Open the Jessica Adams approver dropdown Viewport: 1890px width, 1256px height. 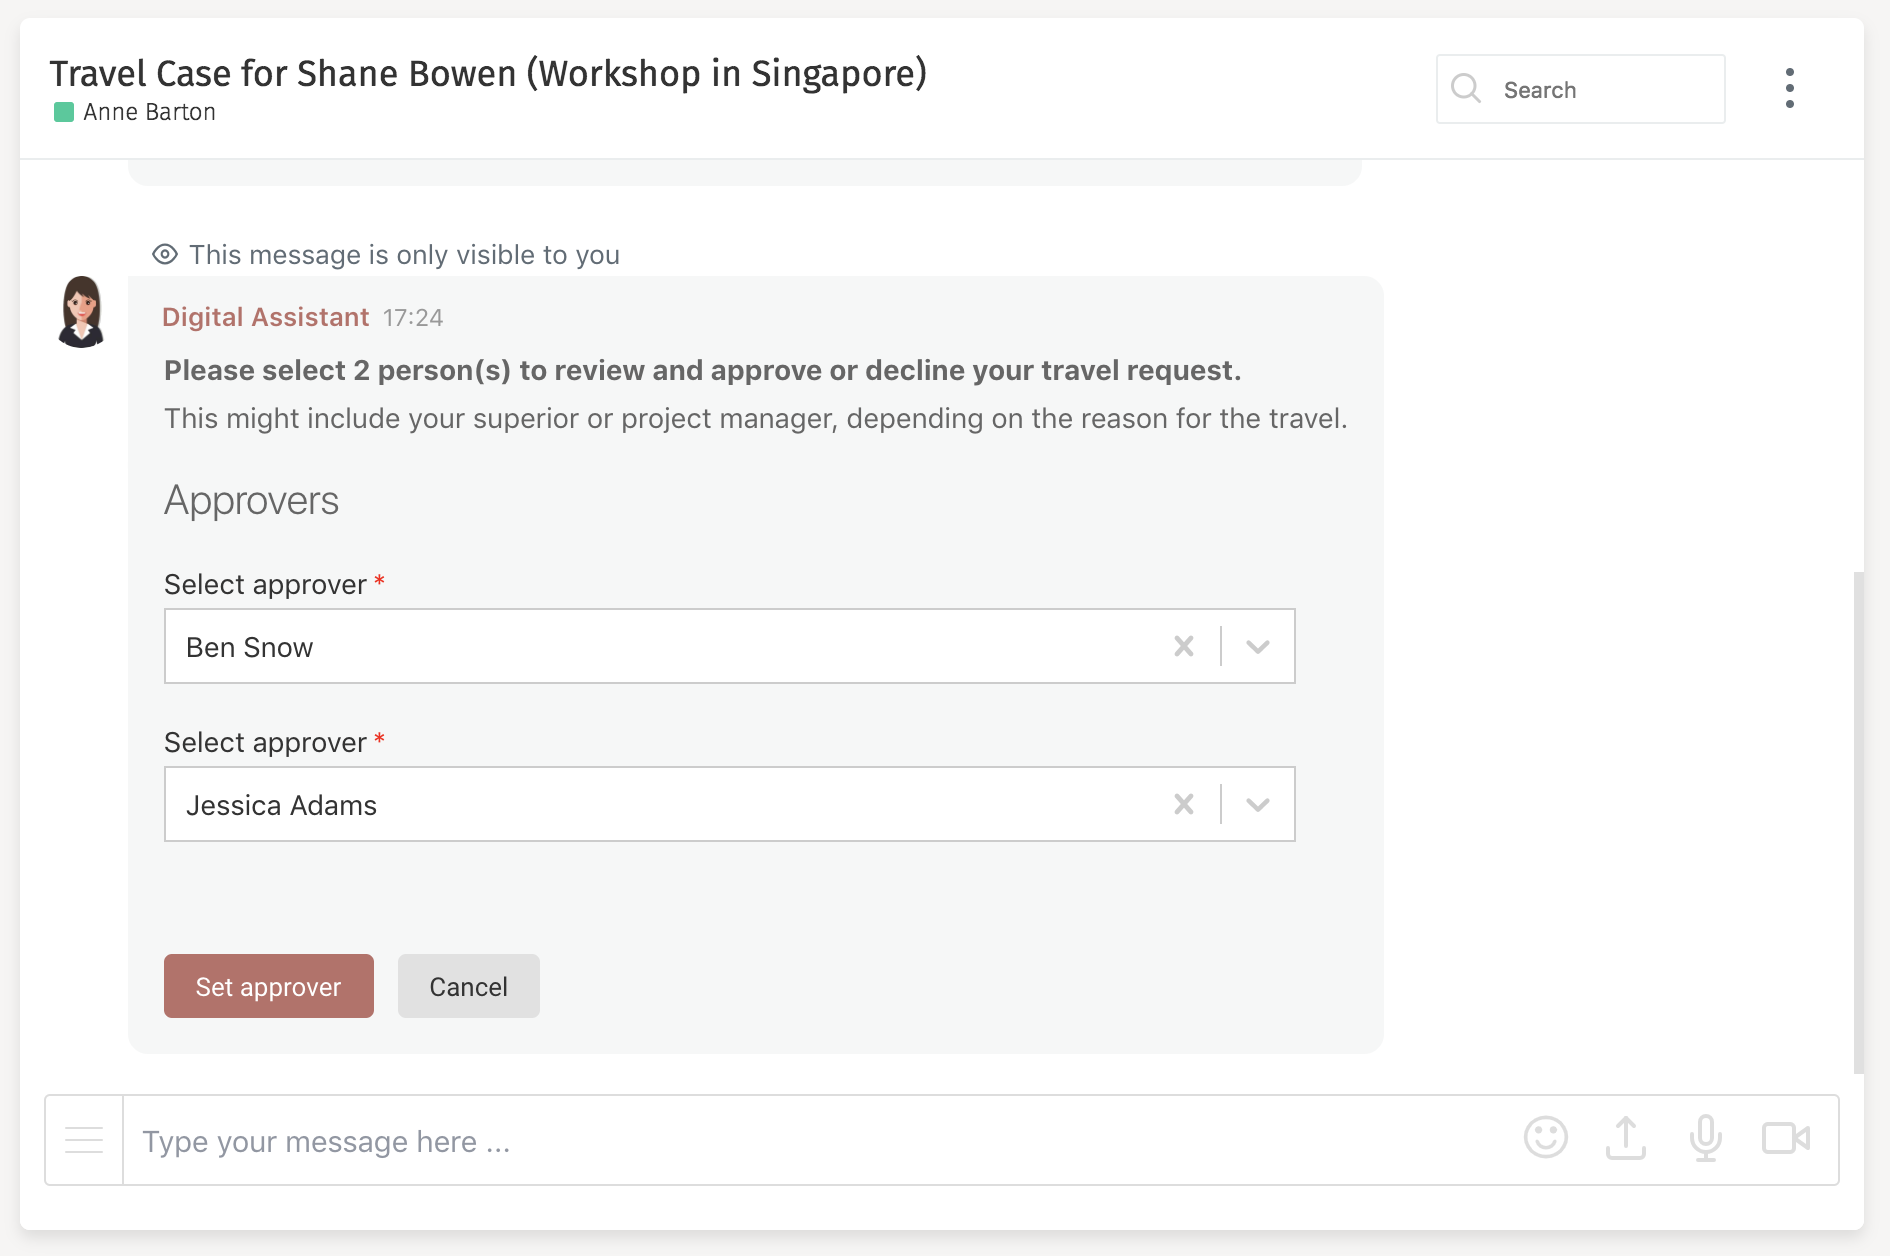1257,804
